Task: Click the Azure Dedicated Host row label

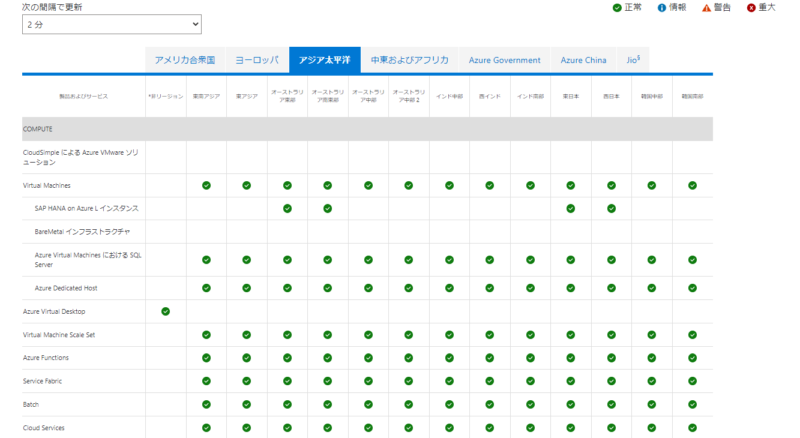Action: pos(66,288)
